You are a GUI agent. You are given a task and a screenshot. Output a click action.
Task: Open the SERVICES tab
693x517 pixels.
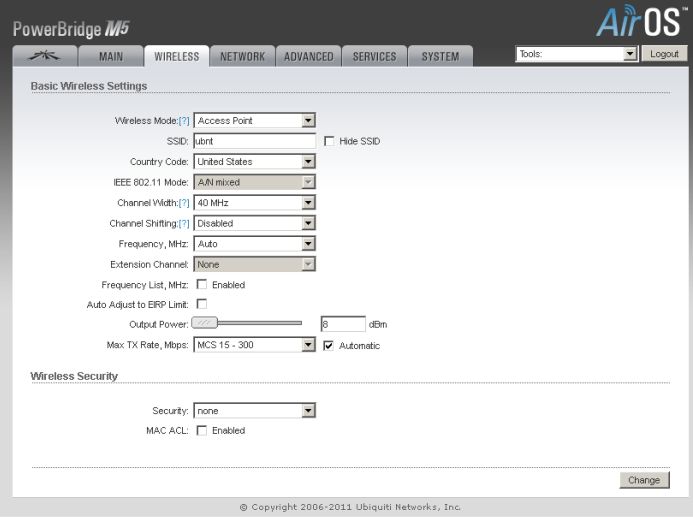pyautogui.click(x=374, y=56)
